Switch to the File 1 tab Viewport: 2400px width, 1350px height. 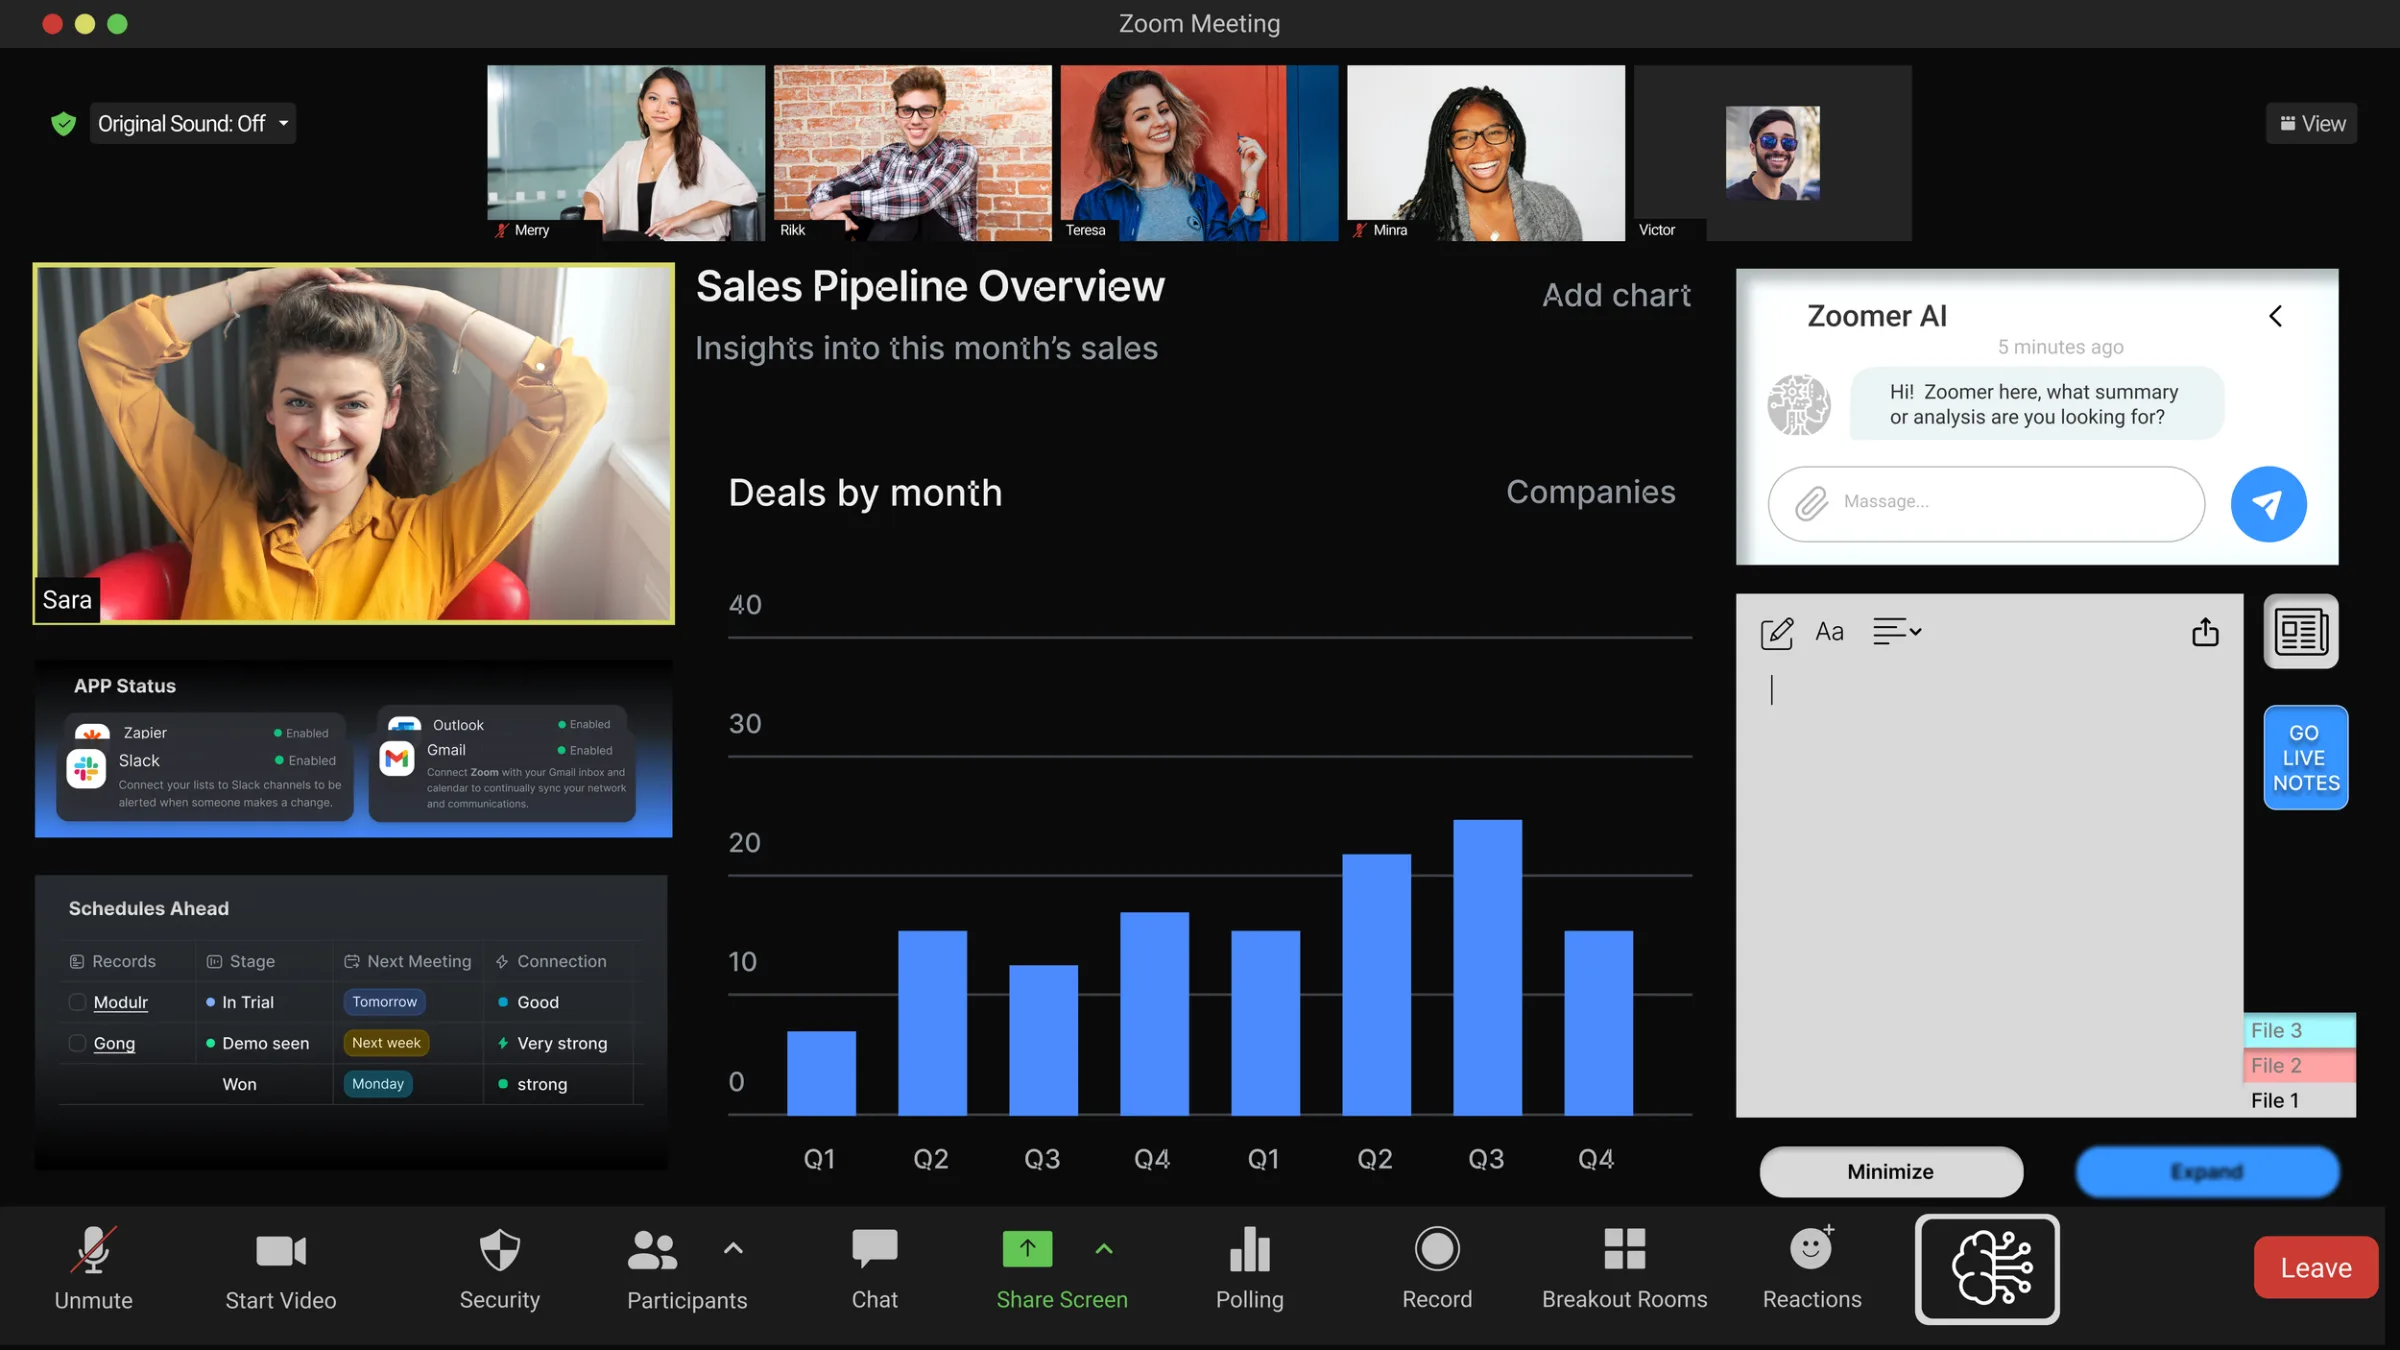(2299, 1100)
